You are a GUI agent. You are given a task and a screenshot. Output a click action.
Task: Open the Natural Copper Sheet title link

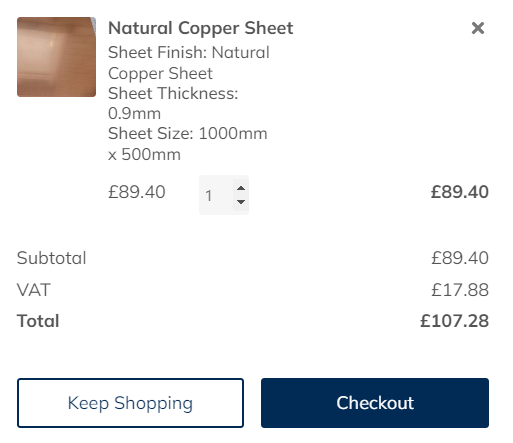click(201, 28)
